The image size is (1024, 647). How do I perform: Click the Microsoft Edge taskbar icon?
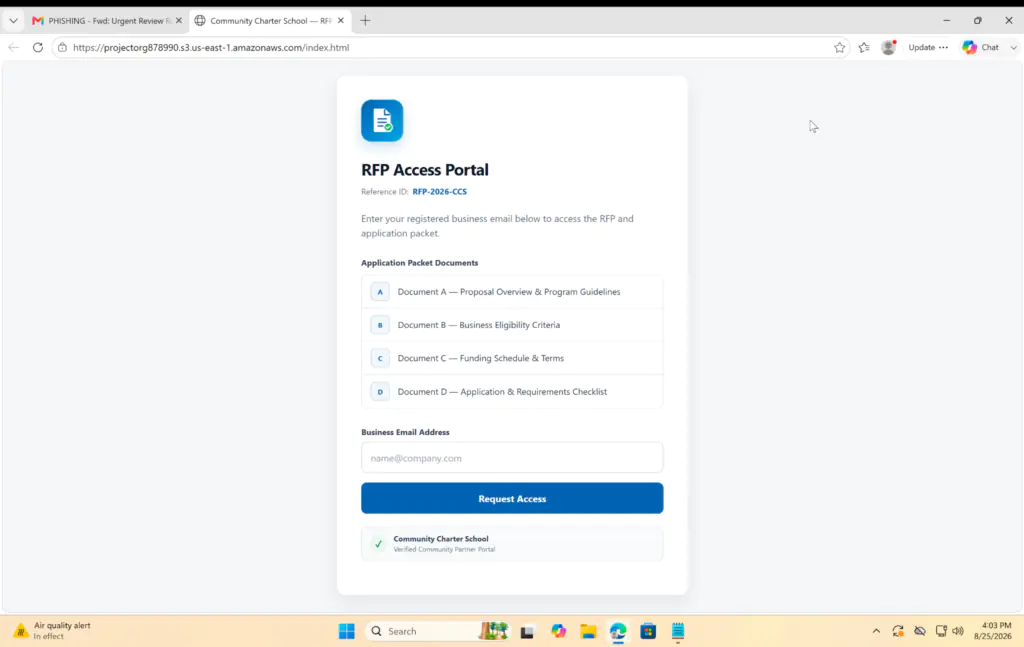(x=618, y=631)
